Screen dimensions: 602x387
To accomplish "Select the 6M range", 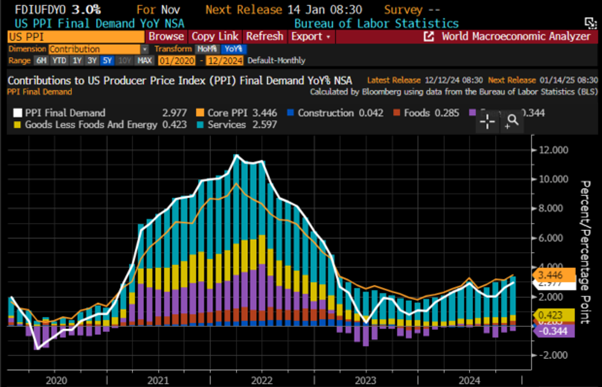I will pyautogui.click(x=41, y=61).
